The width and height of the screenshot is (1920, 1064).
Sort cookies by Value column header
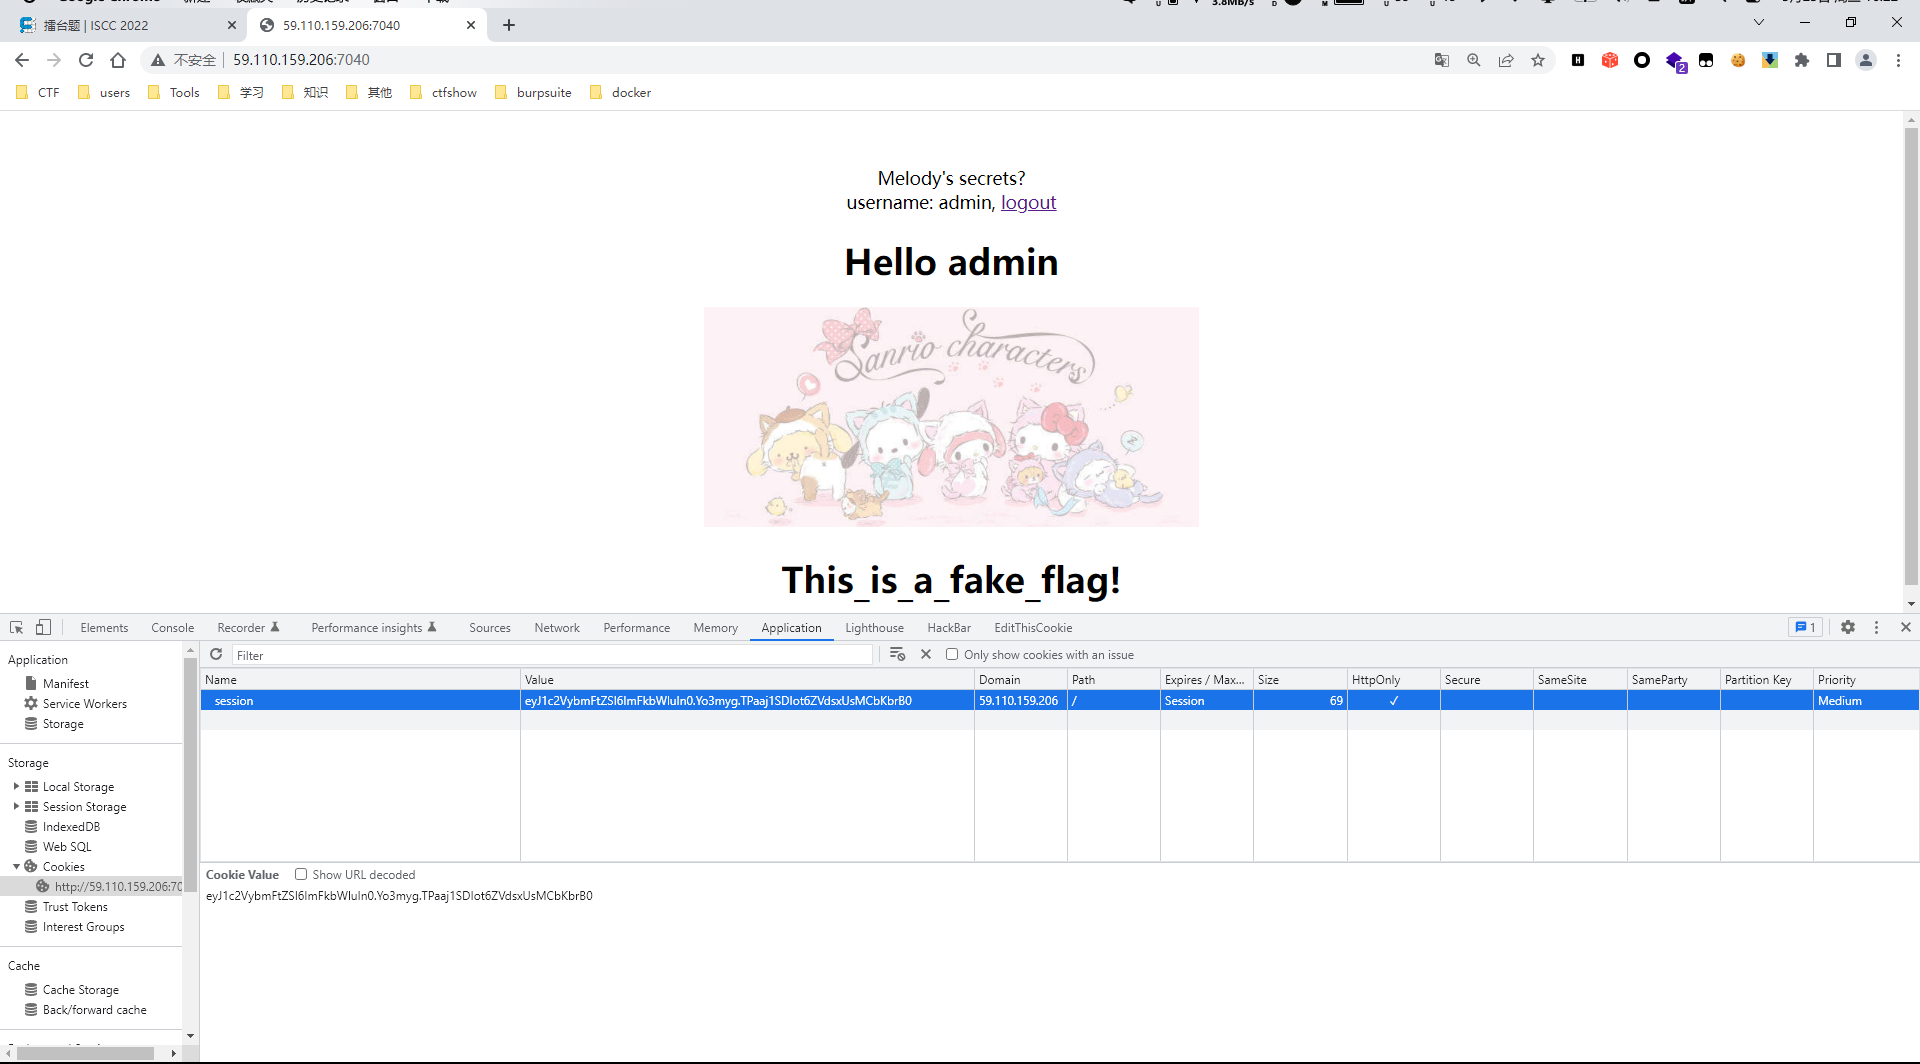click(x=747, y=679)
